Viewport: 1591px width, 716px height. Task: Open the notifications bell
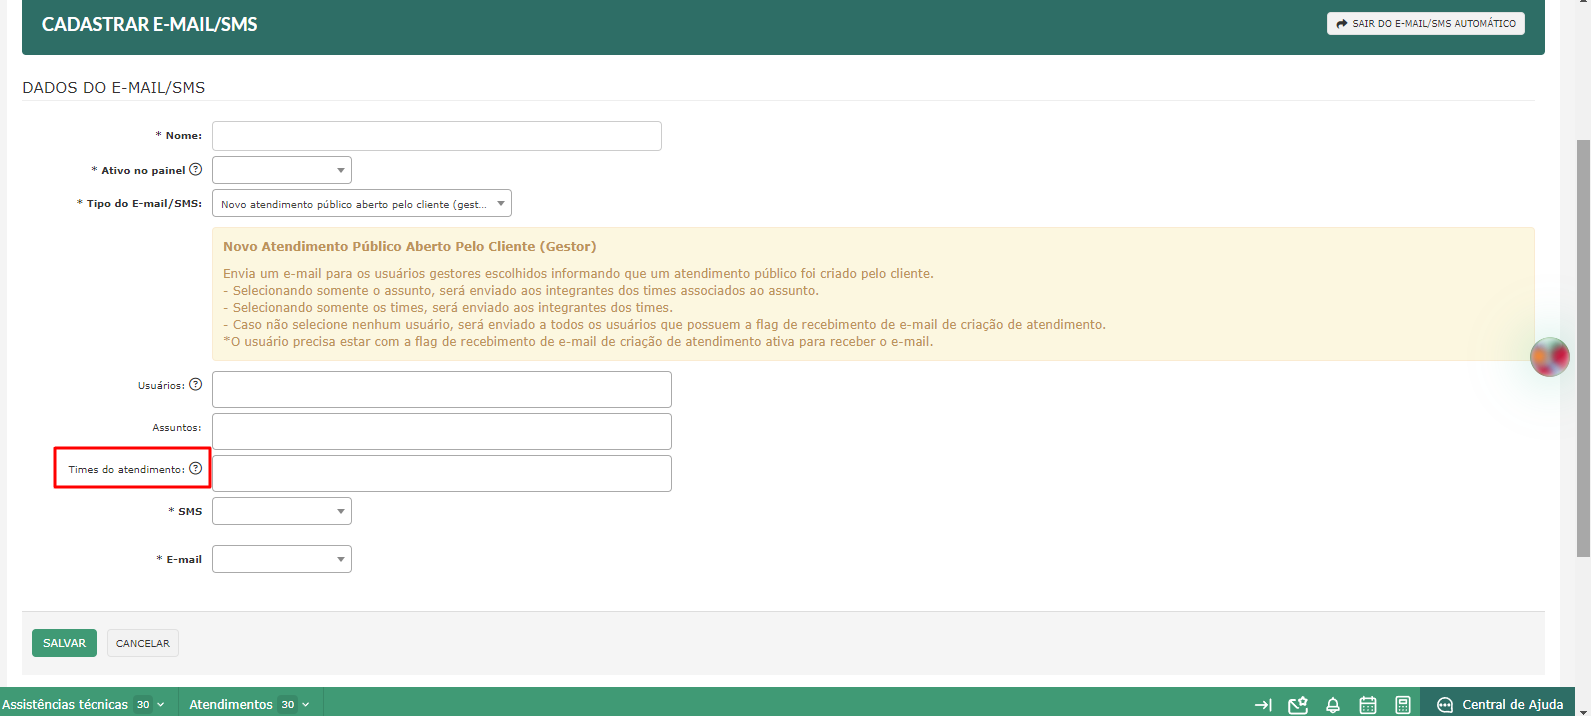tap(1333, 705)
